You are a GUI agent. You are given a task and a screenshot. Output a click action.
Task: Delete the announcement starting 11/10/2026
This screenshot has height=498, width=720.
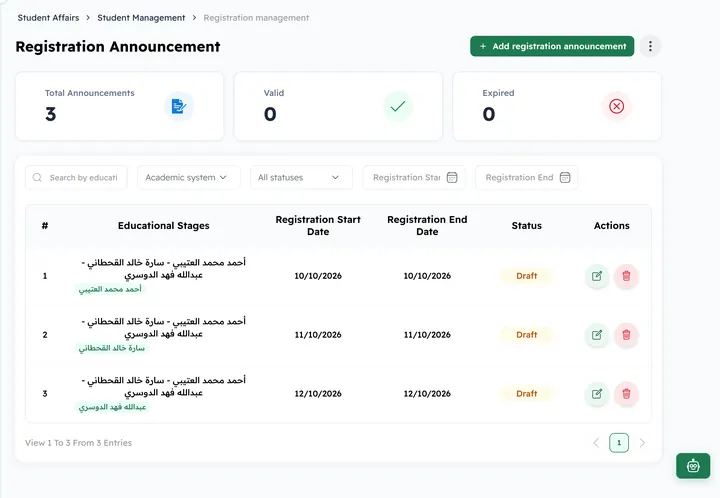tap(626, 335)
